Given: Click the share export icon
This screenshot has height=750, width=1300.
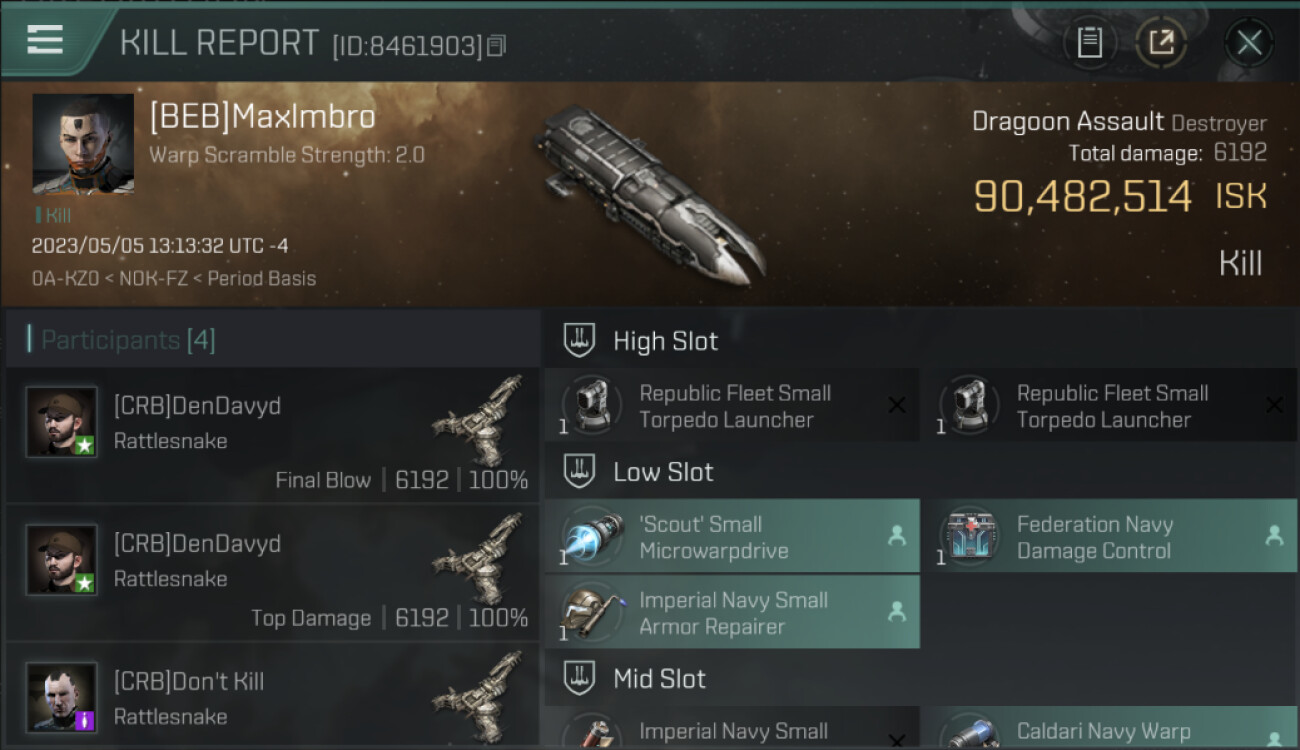Looking at the screenshot, I should click(x=1161, y=43).
